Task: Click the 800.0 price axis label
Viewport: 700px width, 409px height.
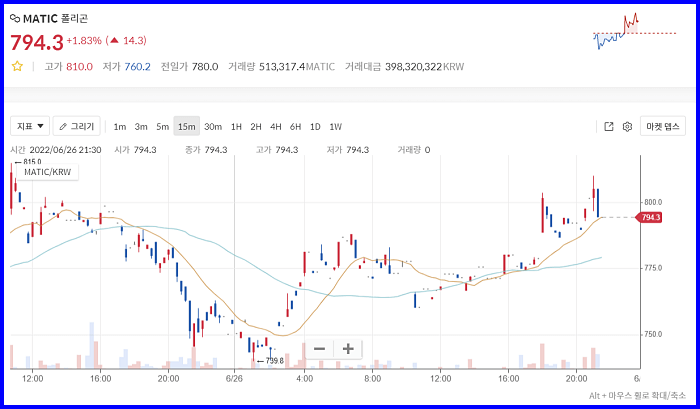Action: pyautogui.click(x=653, y=202)
